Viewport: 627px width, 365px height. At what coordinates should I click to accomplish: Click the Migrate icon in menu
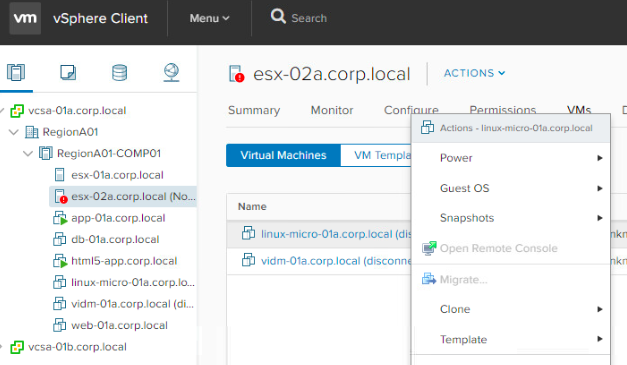[429, 279]
